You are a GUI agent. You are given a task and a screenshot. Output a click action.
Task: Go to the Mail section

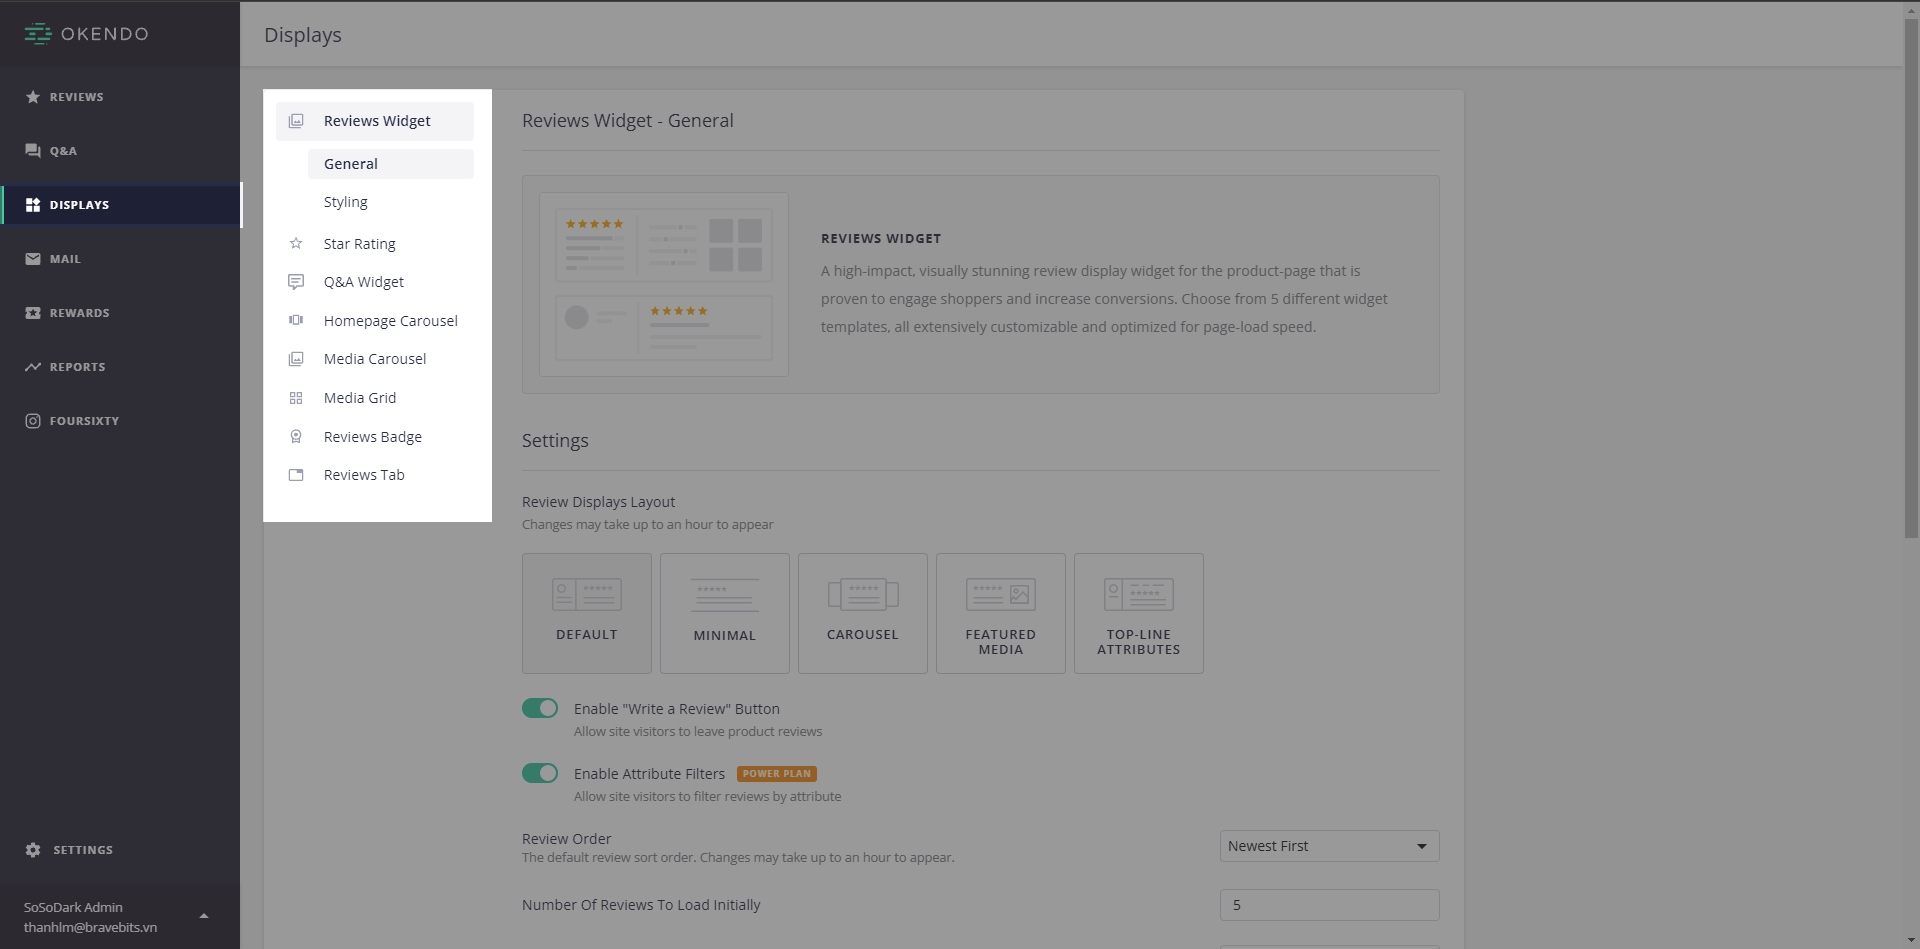[120, 259]
